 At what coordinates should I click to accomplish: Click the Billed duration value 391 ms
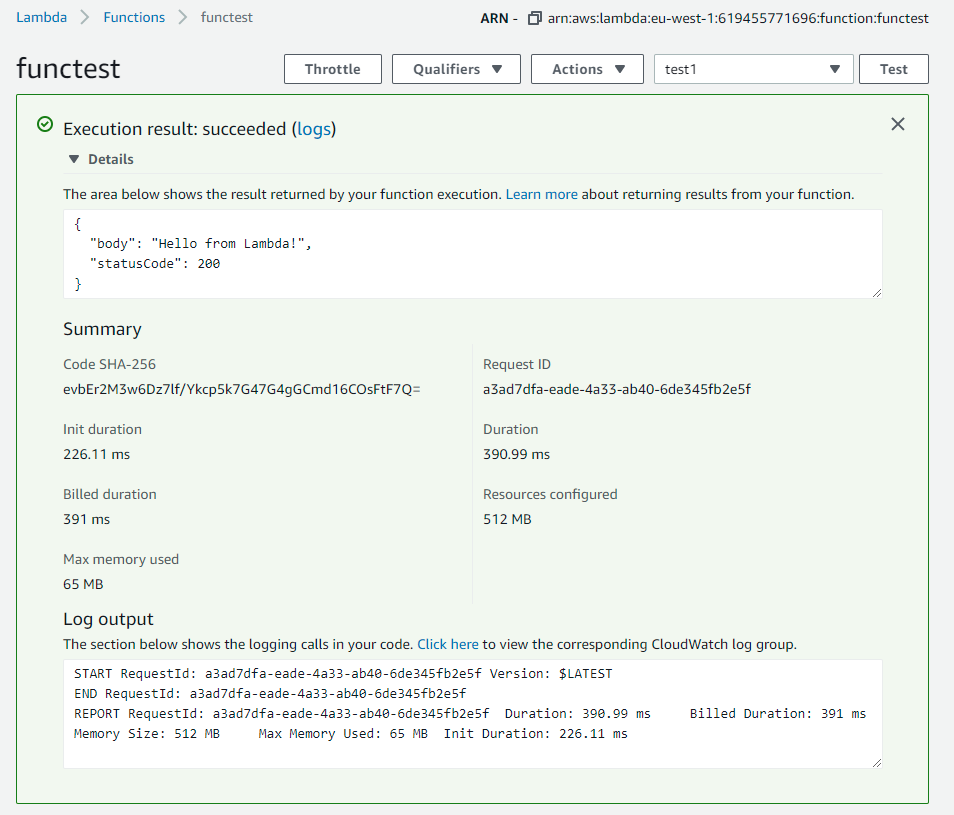86,519
